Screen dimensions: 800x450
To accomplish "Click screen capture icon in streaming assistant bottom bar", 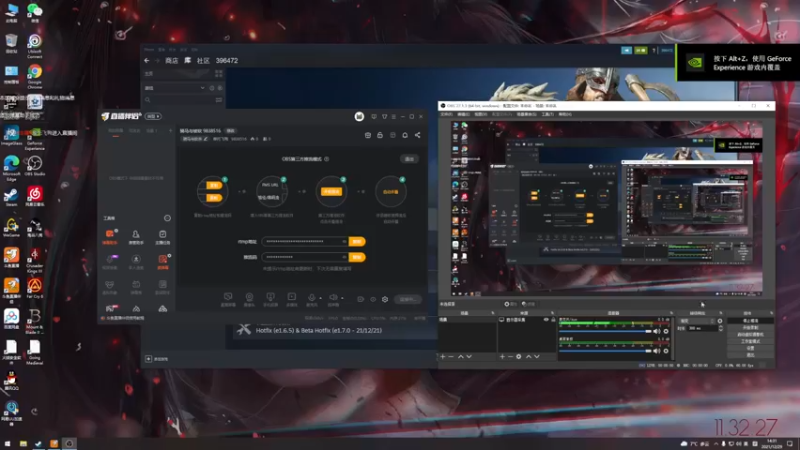I will [228, 297].
